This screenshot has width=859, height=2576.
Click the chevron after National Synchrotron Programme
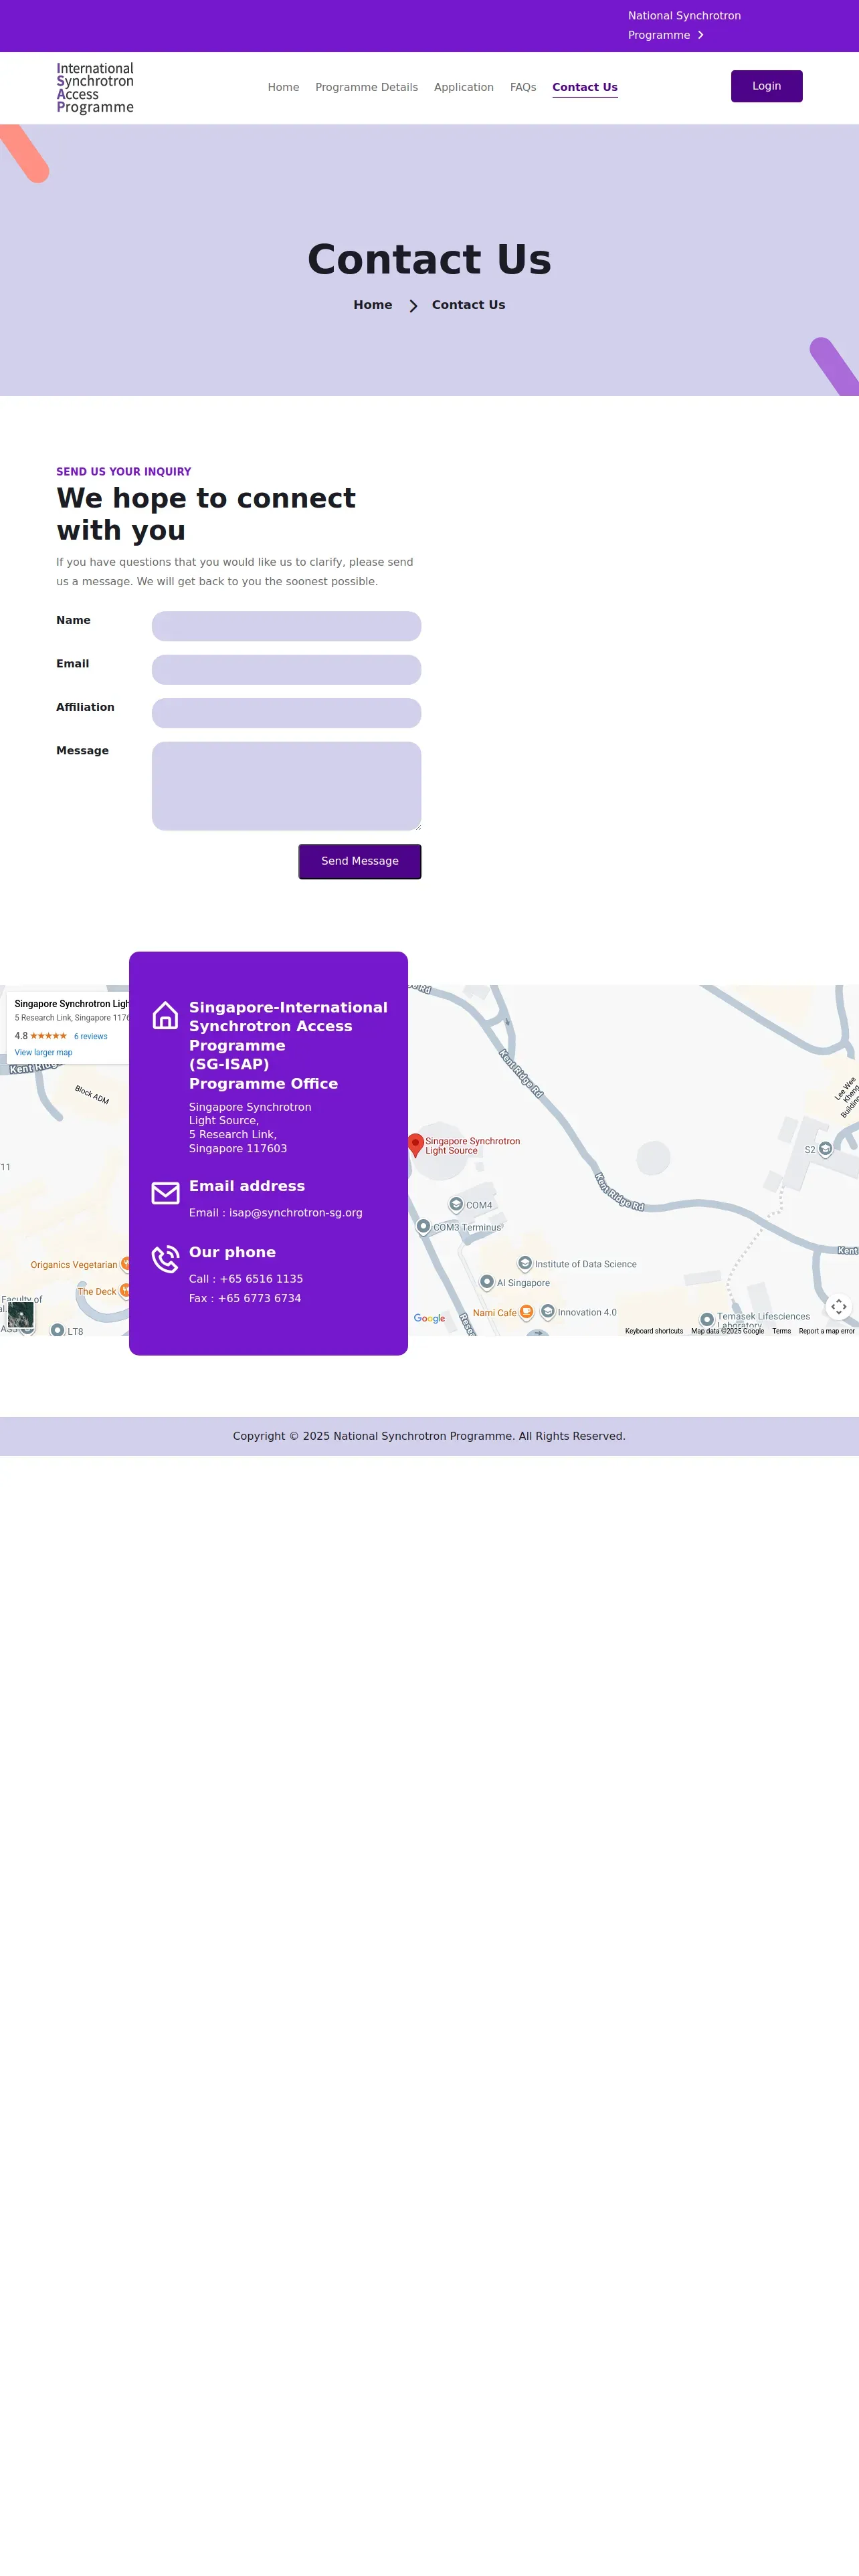[701, 35]
